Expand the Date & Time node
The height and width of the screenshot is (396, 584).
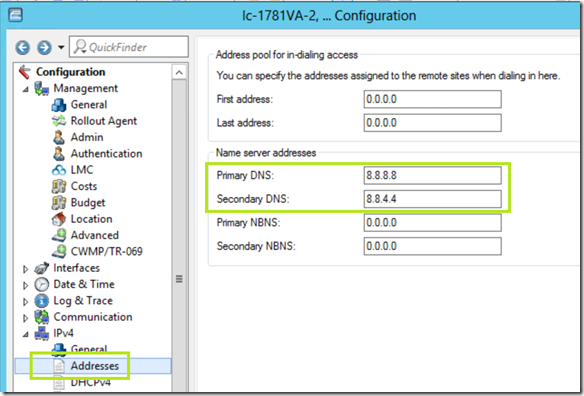coord(25,285)
